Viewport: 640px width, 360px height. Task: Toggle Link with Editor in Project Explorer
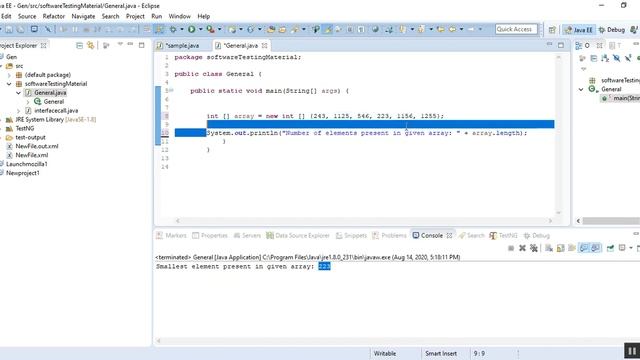91,45
